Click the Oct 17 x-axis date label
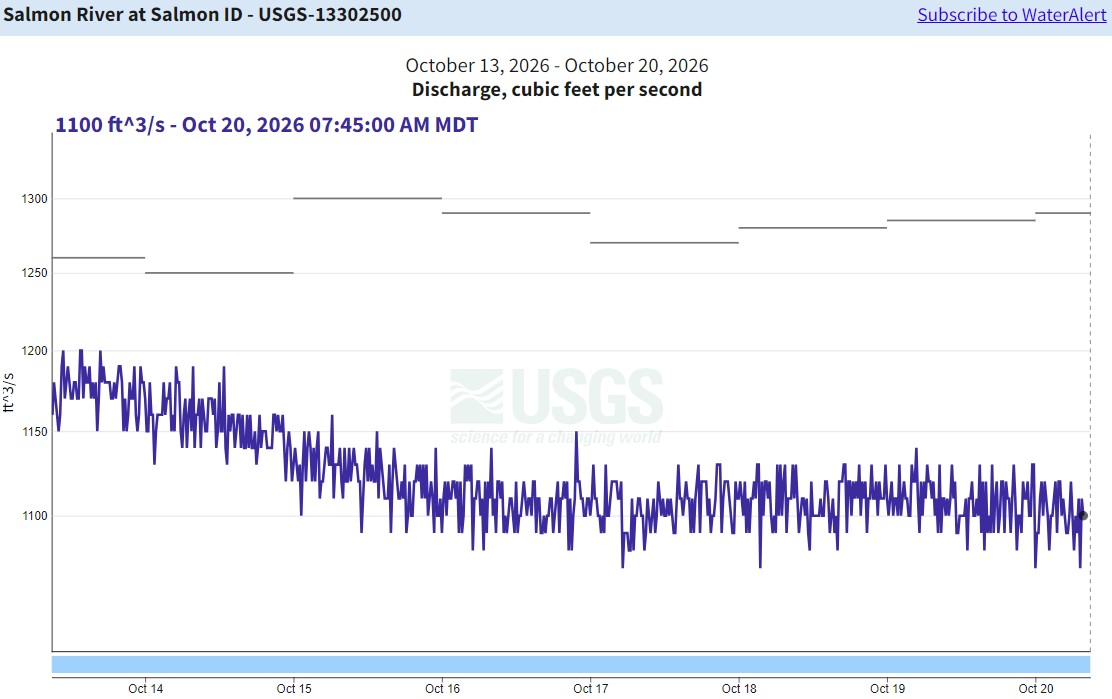Screen dimensions: 1112x699 click(591, 688)
